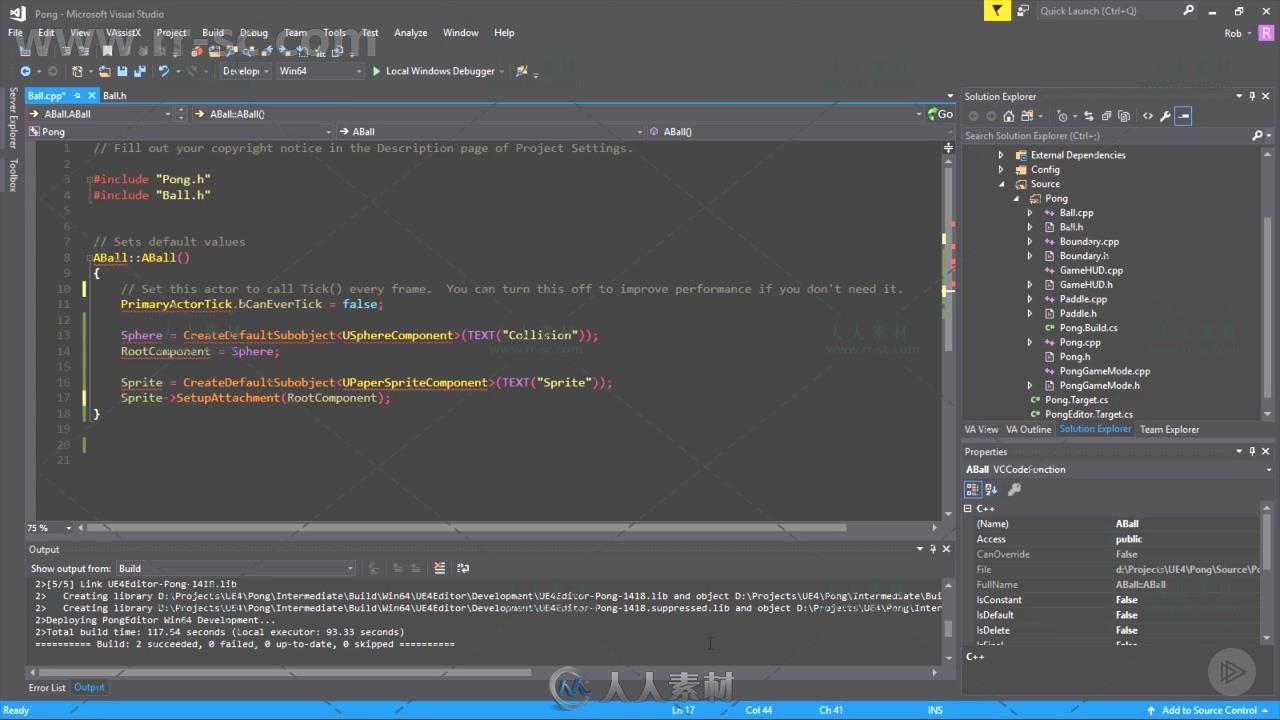Save the current file with the Save icon
The height and width of the screenshot is (720, 1280).
click(122, 71)
